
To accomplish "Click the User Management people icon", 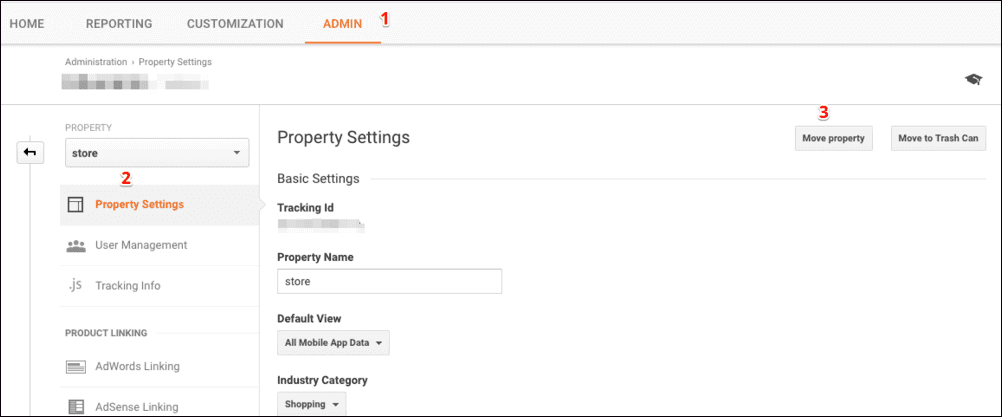I will pyautogui.click(x=75, y=245).
